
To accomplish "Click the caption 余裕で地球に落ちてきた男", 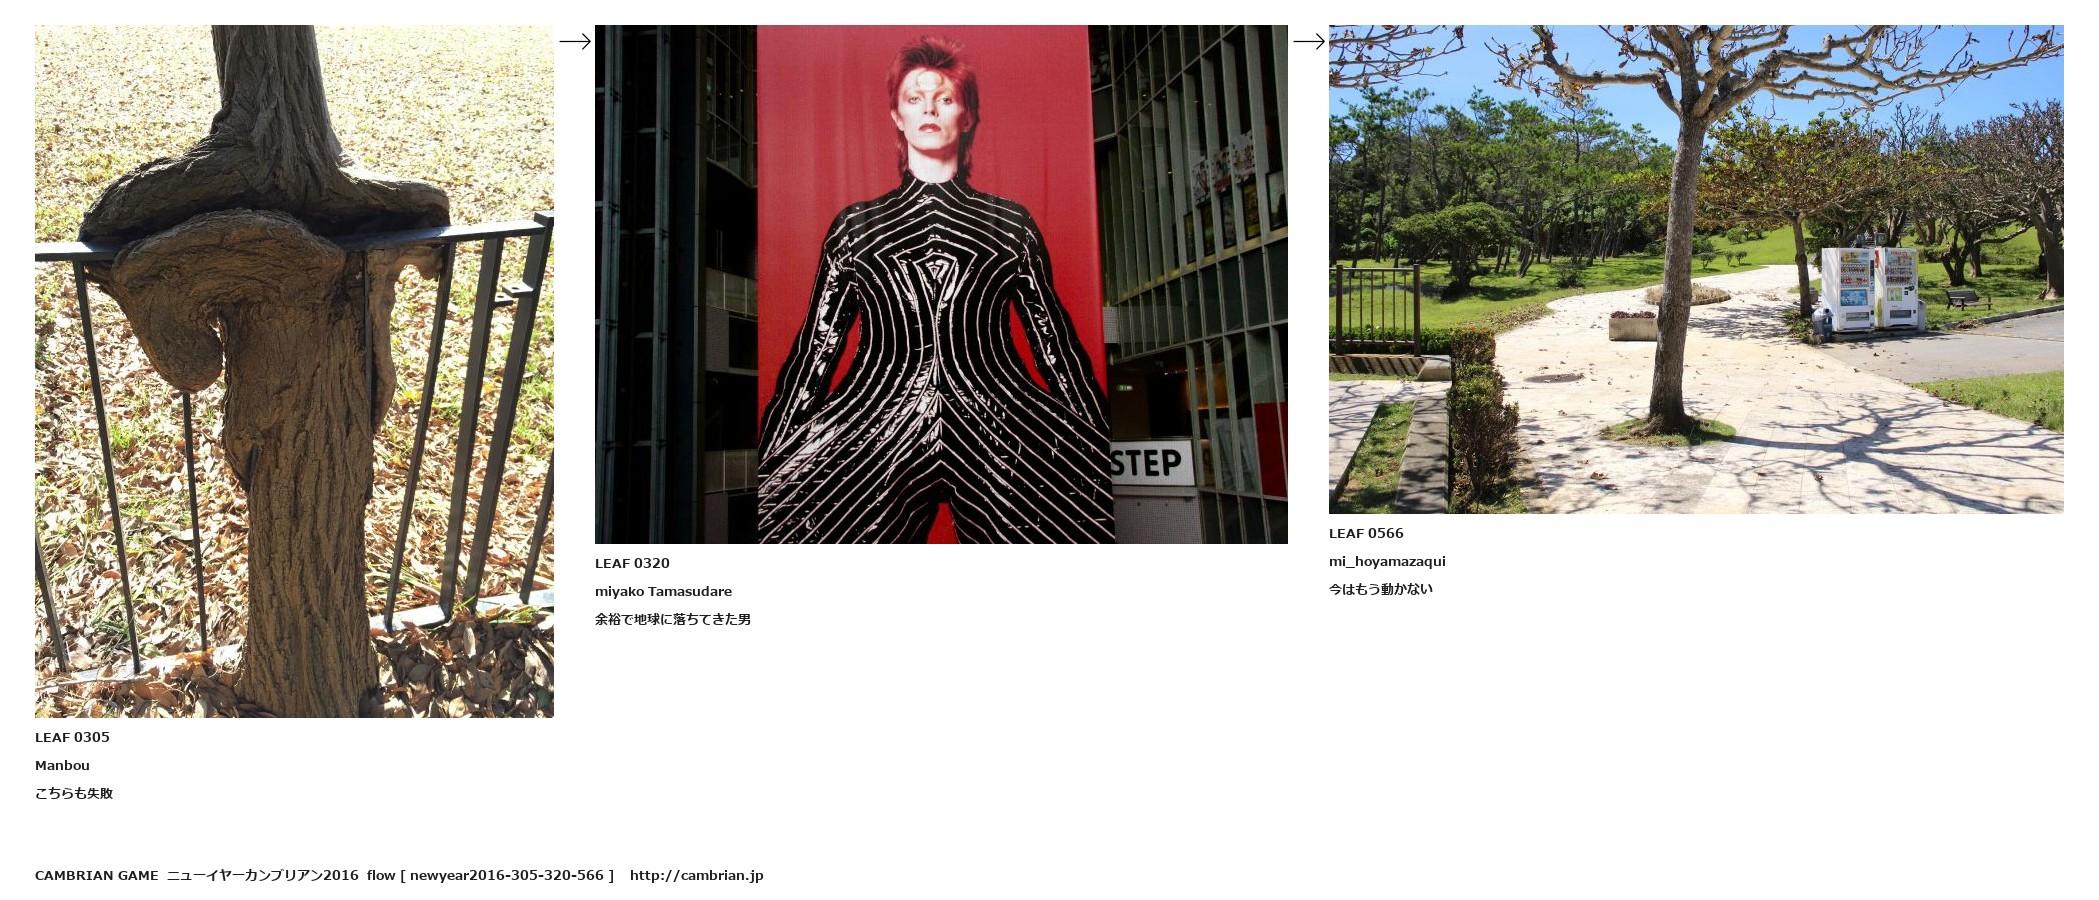I will [673, 619].
